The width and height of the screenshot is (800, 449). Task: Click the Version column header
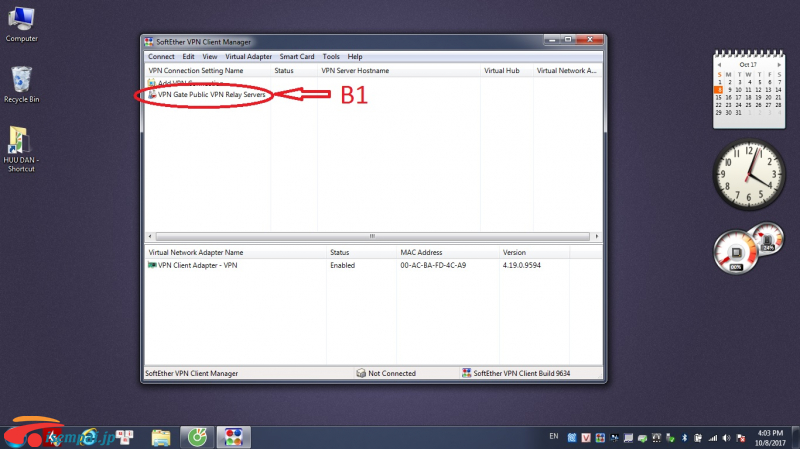534,253
